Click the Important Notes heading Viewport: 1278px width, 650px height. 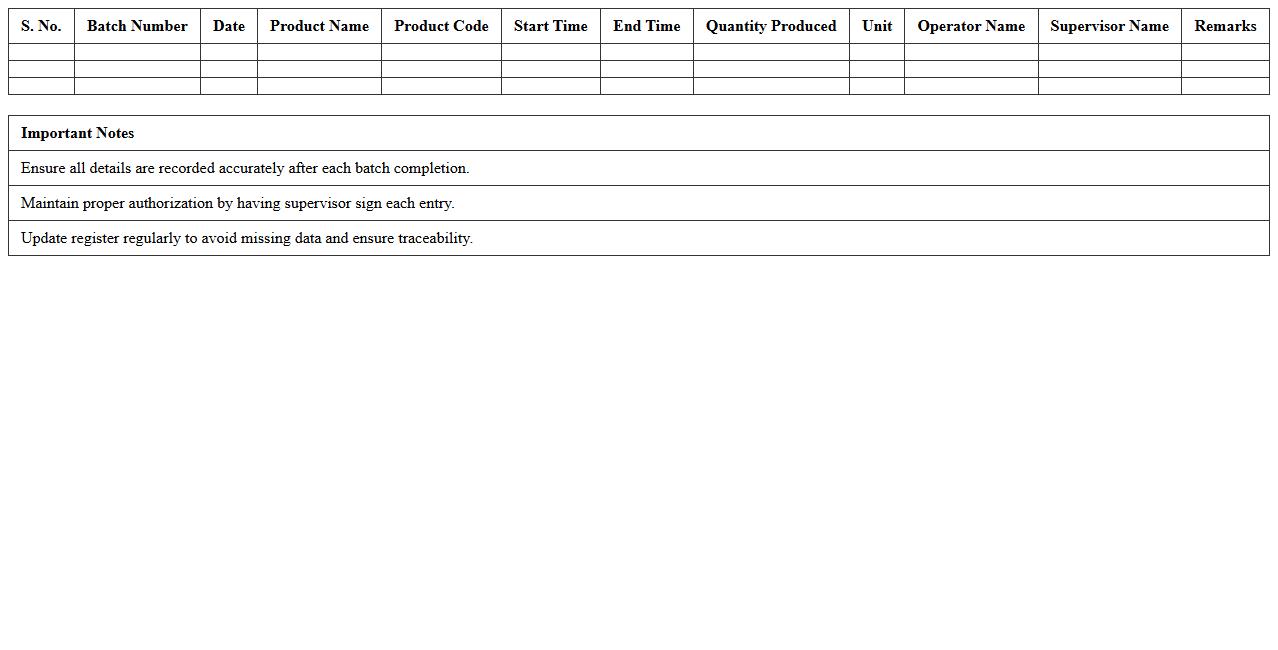pos(78,133)
